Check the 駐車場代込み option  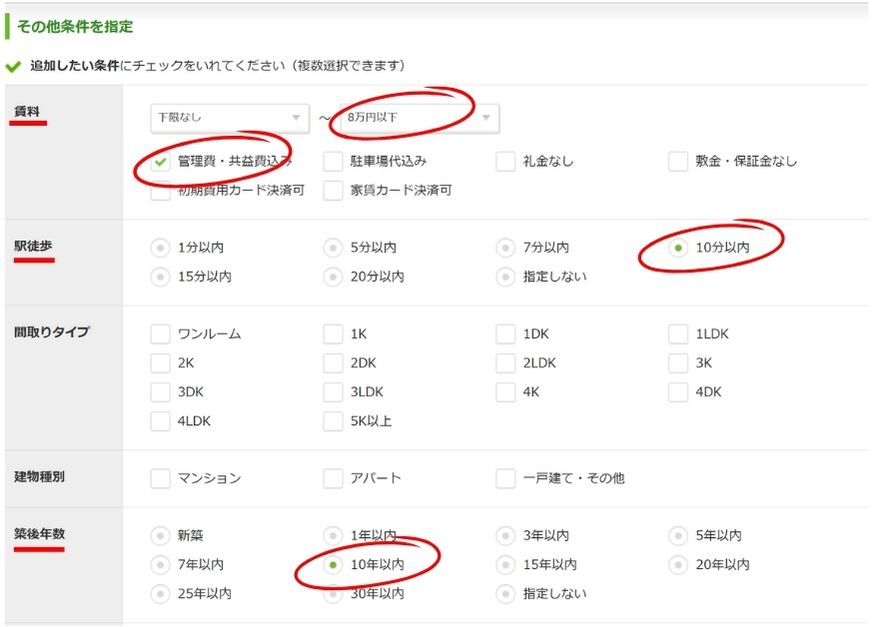334,162
